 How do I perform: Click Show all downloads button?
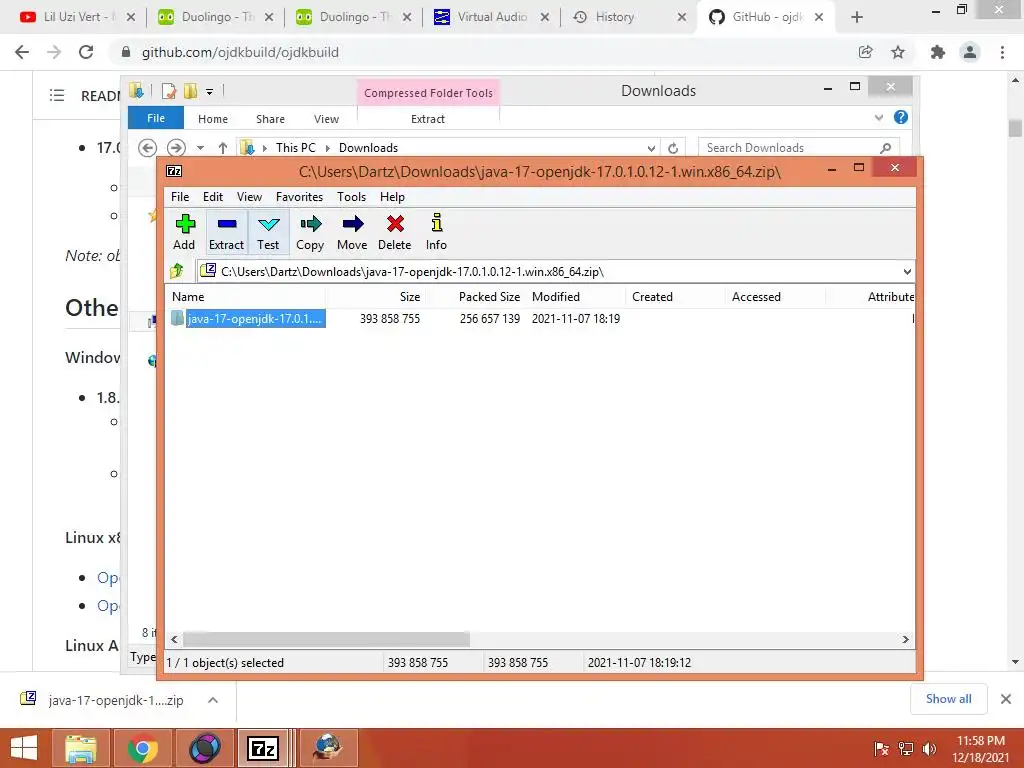[948, 699]
